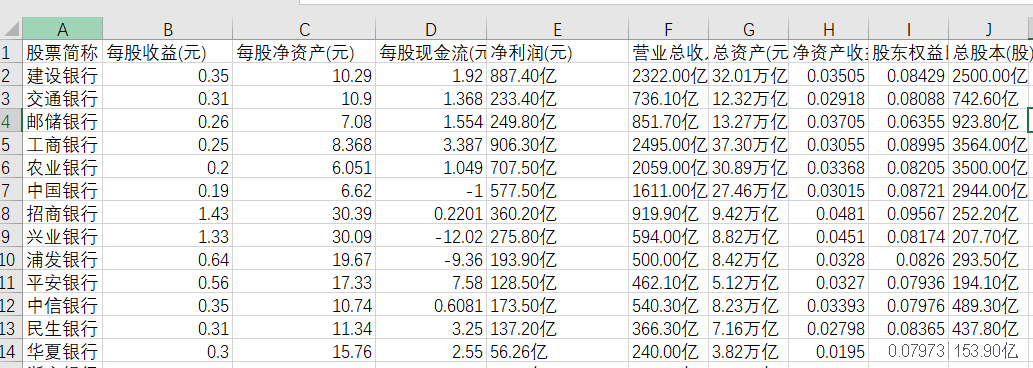Select the 农业银行 cell
Viewport: 1033px width, 368px height.
coord(63,167)
